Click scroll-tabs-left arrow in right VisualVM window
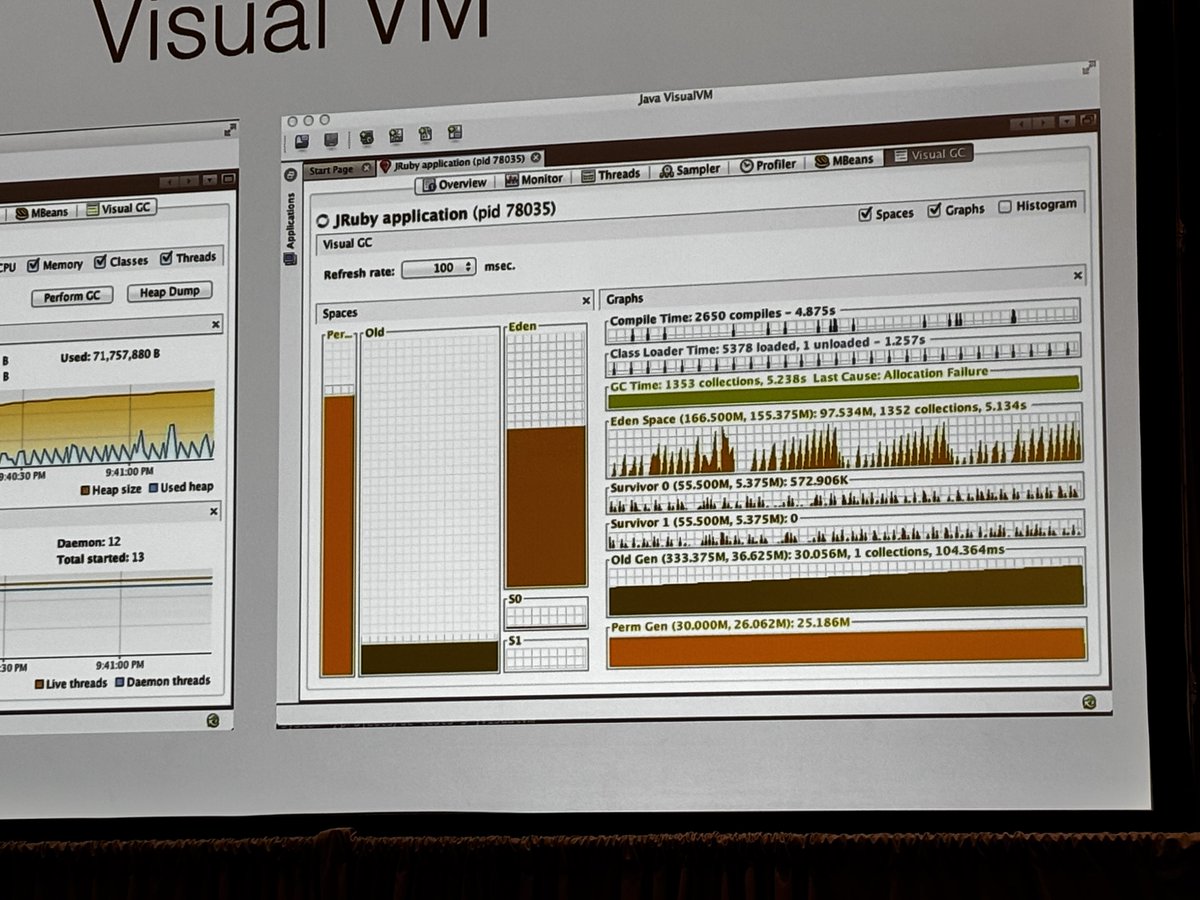This screenshot has height=900, width=1200. coord(1020,122)
